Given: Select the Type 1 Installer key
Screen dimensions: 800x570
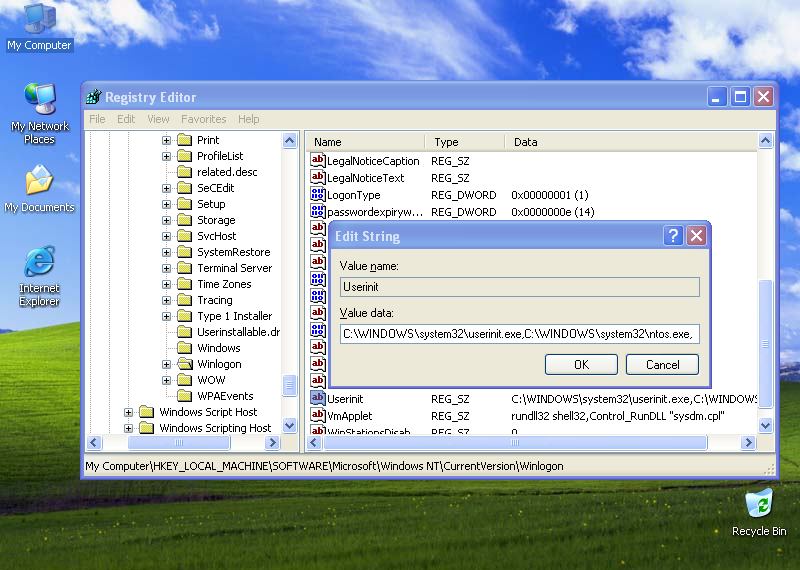Looking at the screenshot, I should (x=234, y=316).
